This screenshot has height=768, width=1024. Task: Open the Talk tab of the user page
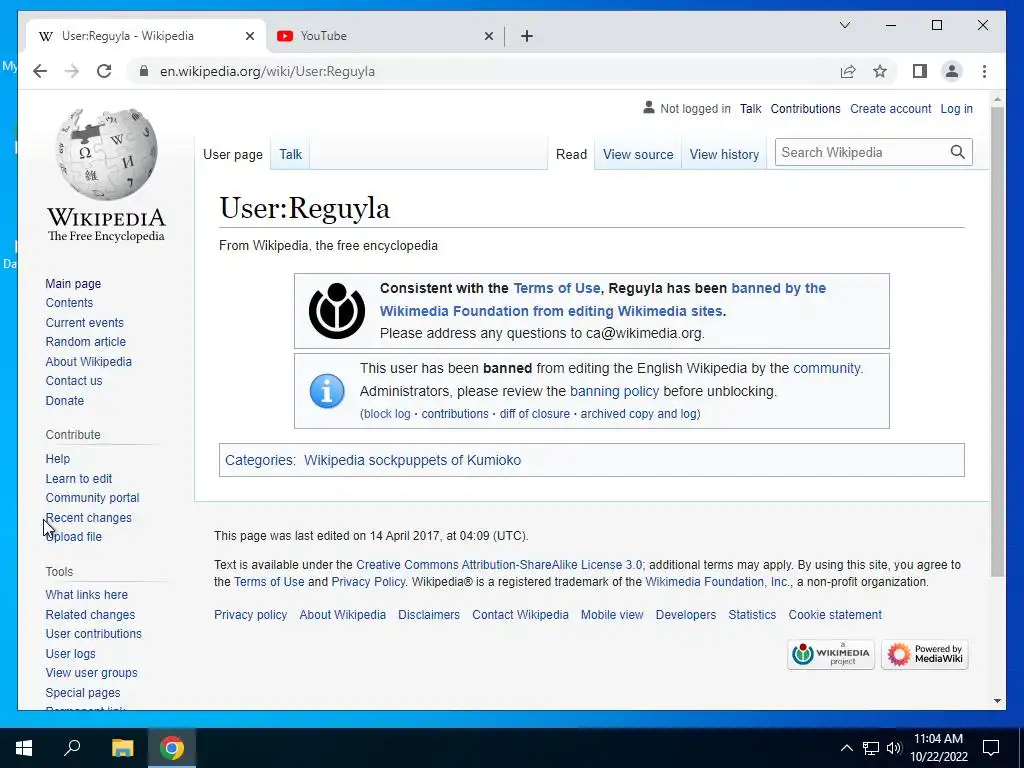[291, 155]
